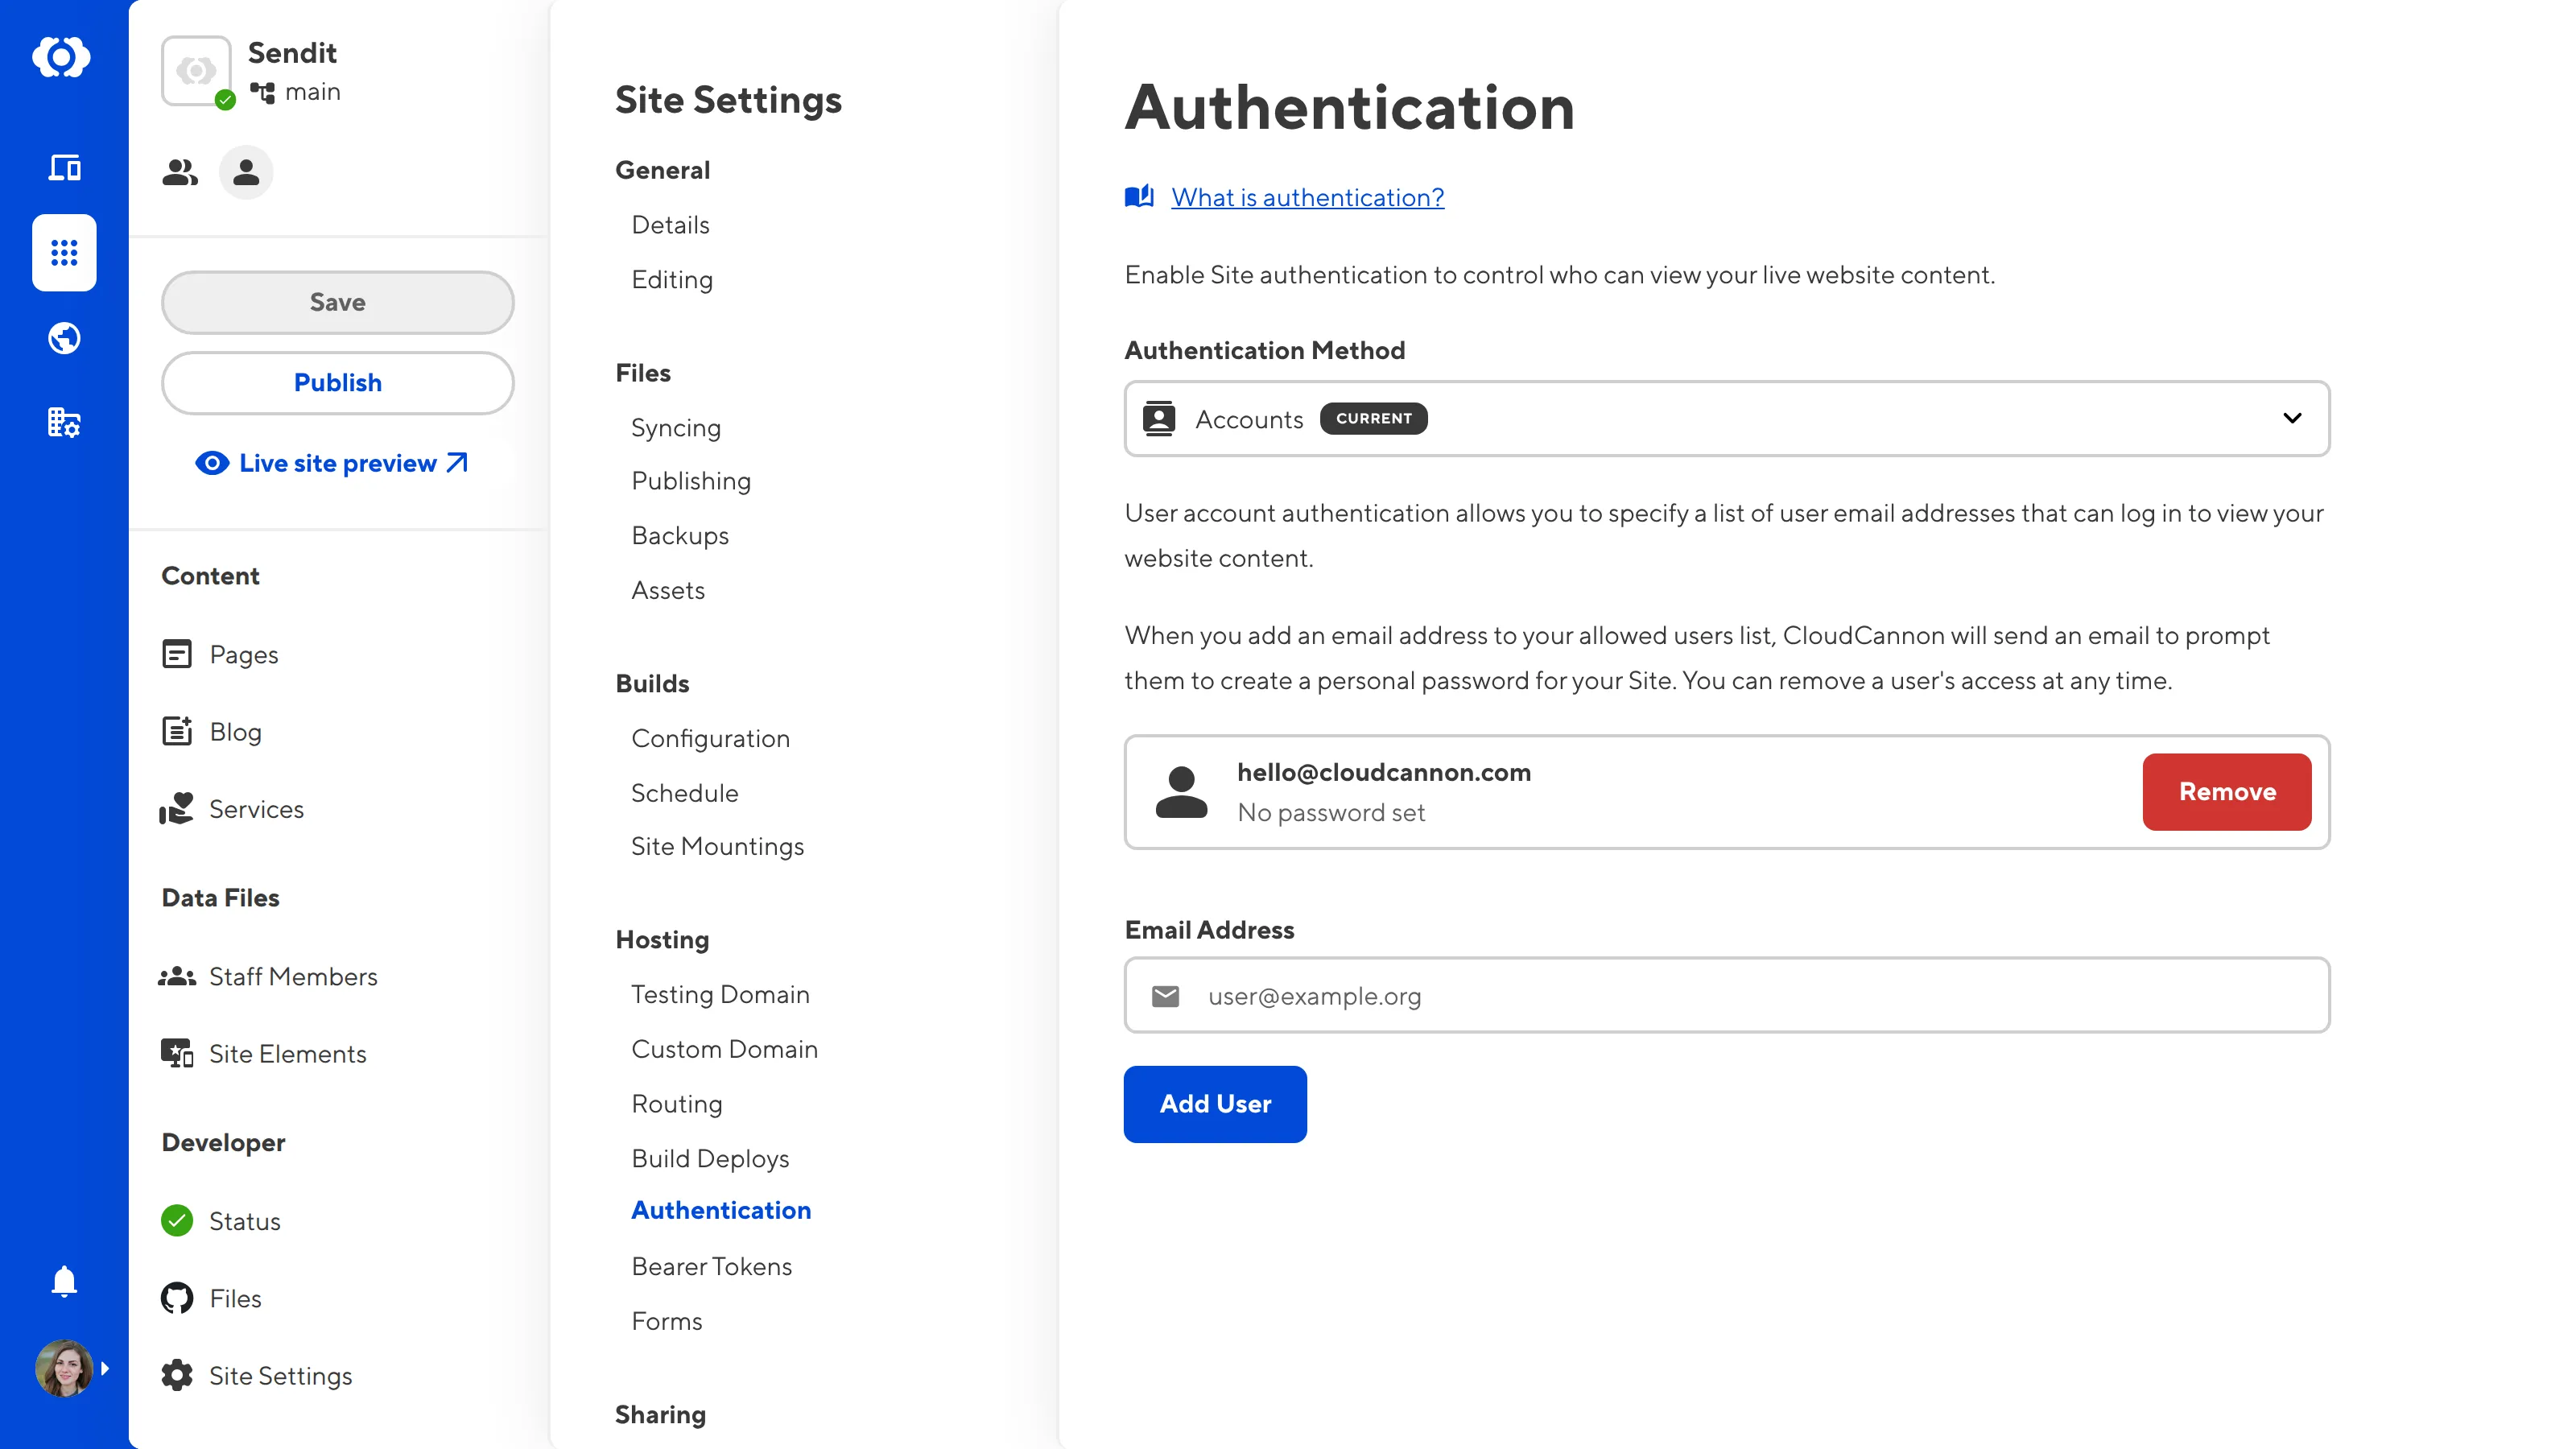Open Custom Domain settings
Image resolution: width=2576 pixels, height=1449 pixels.
pos(724,1049)
